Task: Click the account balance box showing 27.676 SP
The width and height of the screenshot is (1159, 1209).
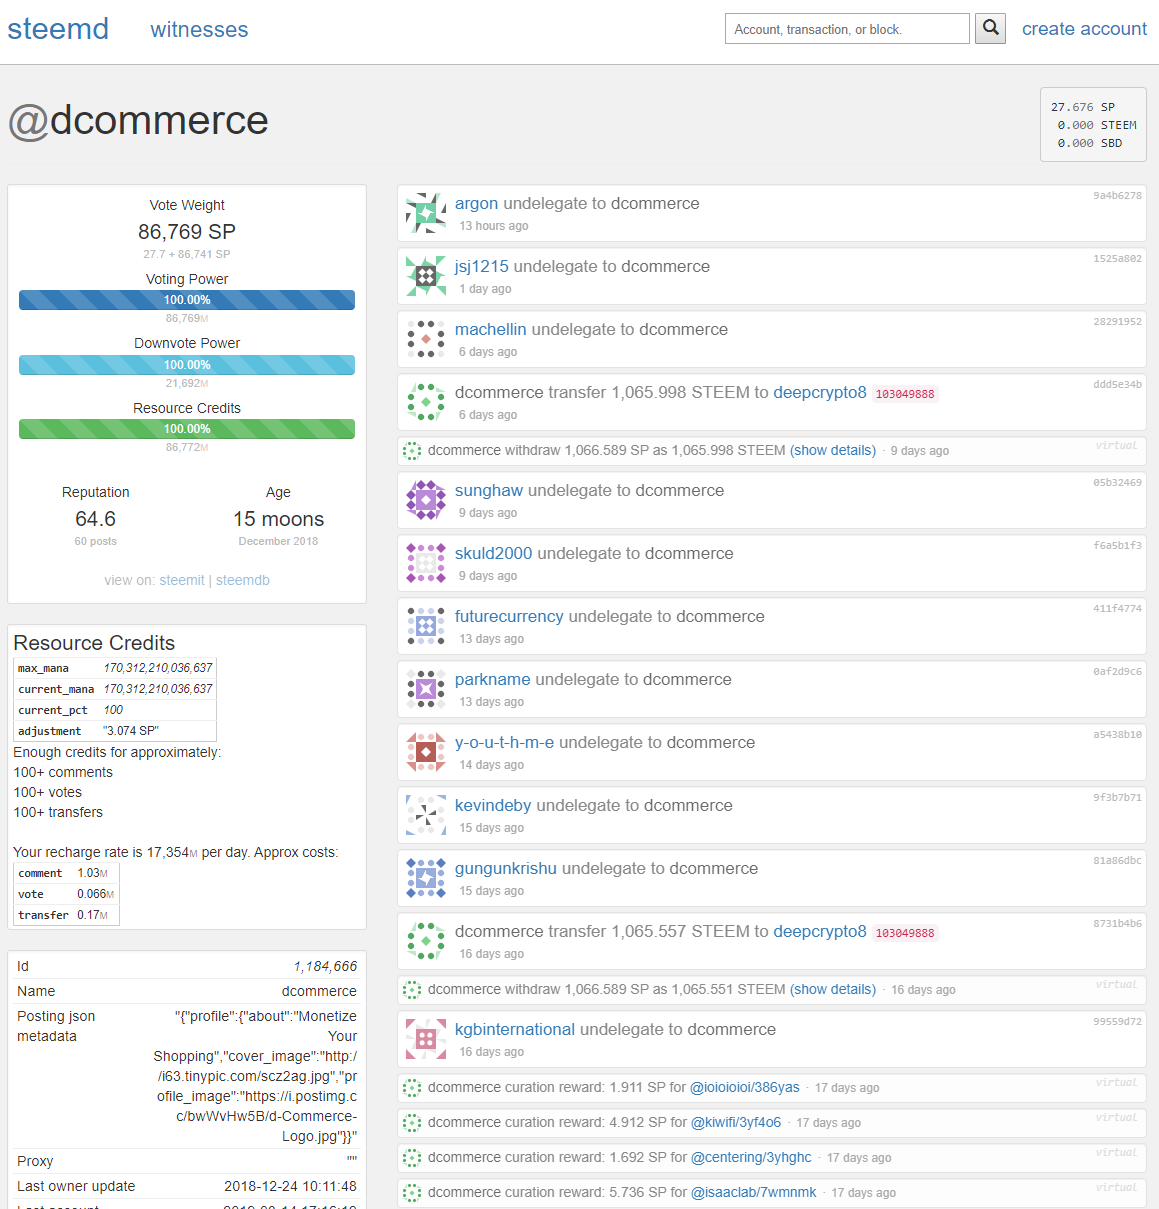Action: pyautogui.click(x=1093, y=125)
